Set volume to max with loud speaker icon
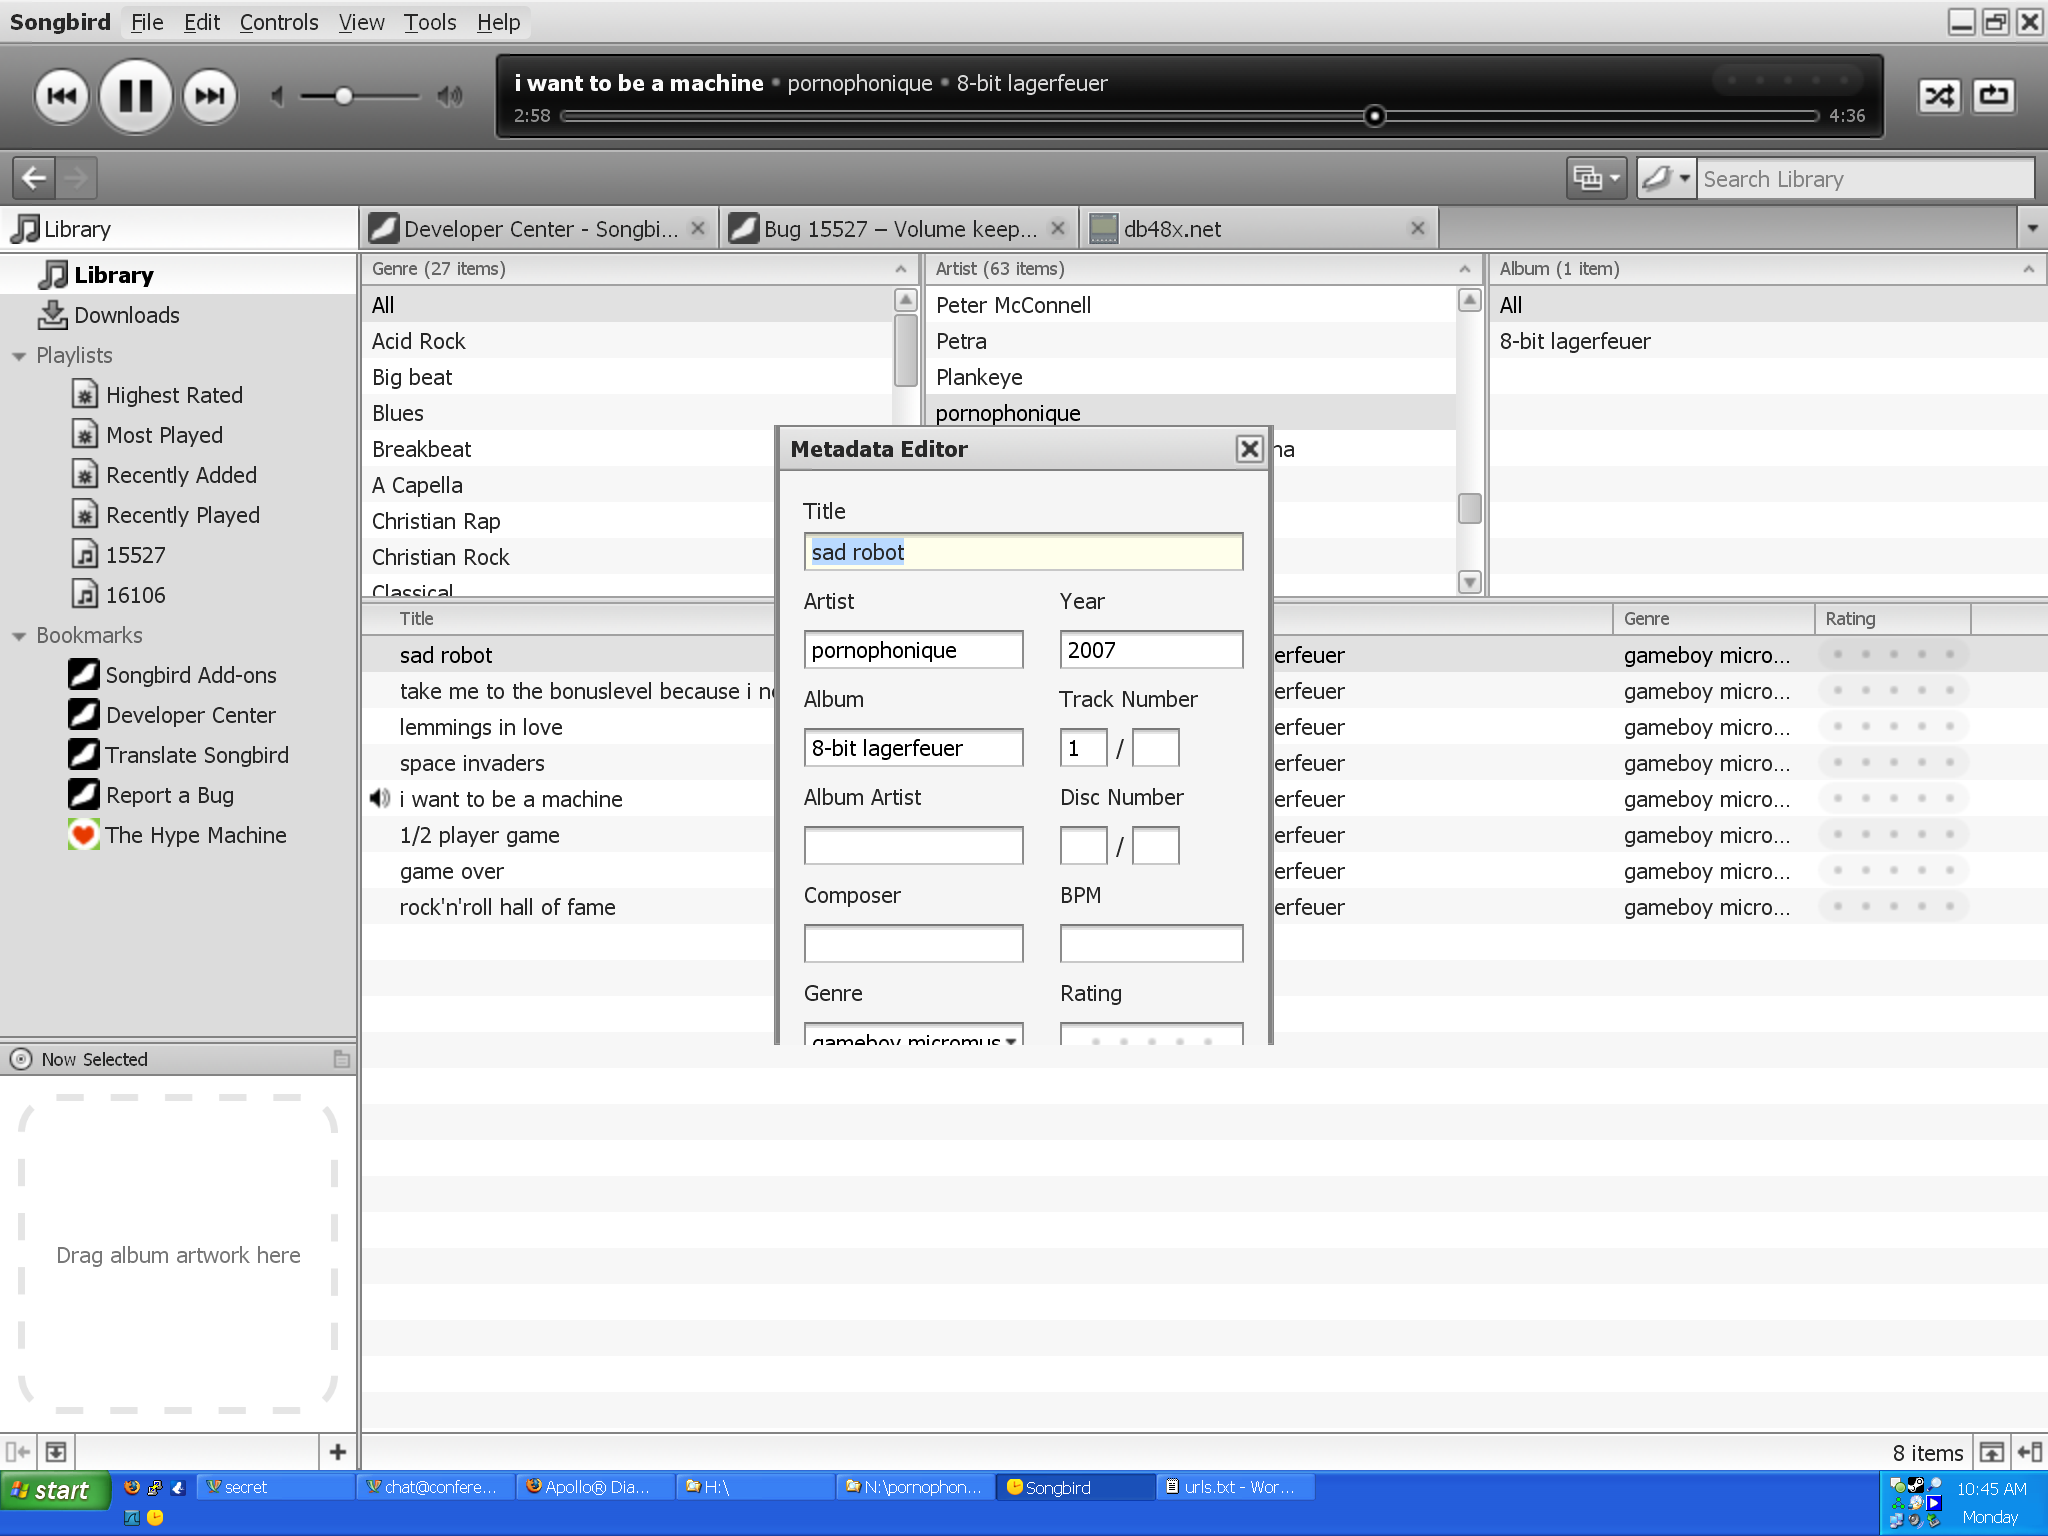 [x=450, y=96]
